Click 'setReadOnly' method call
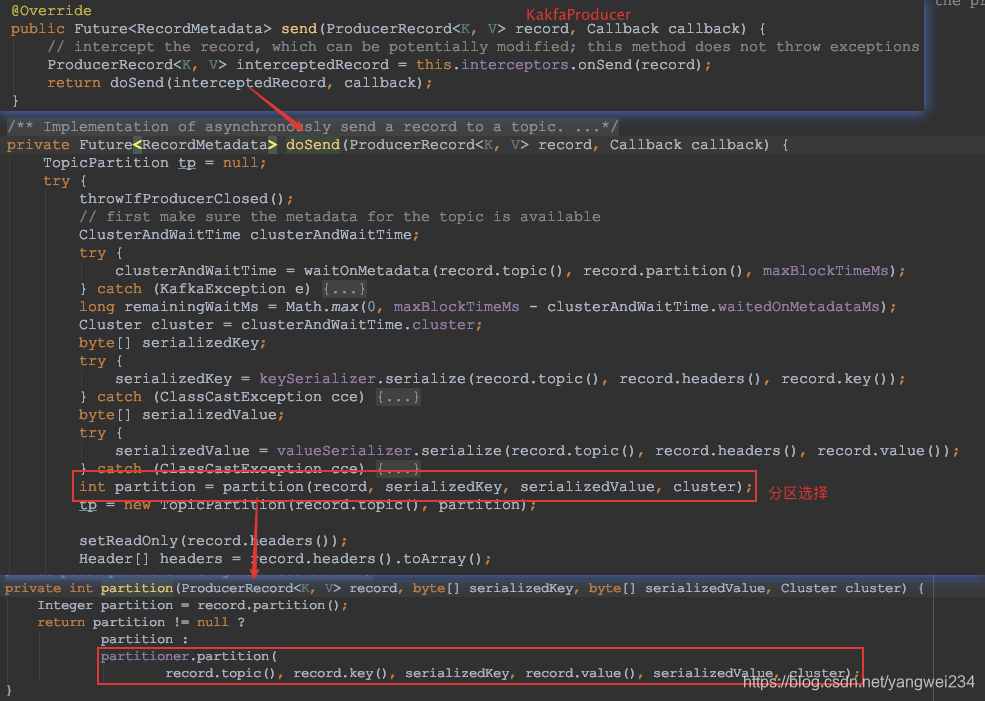The image size is (985, 701). (x=129, y=541)
